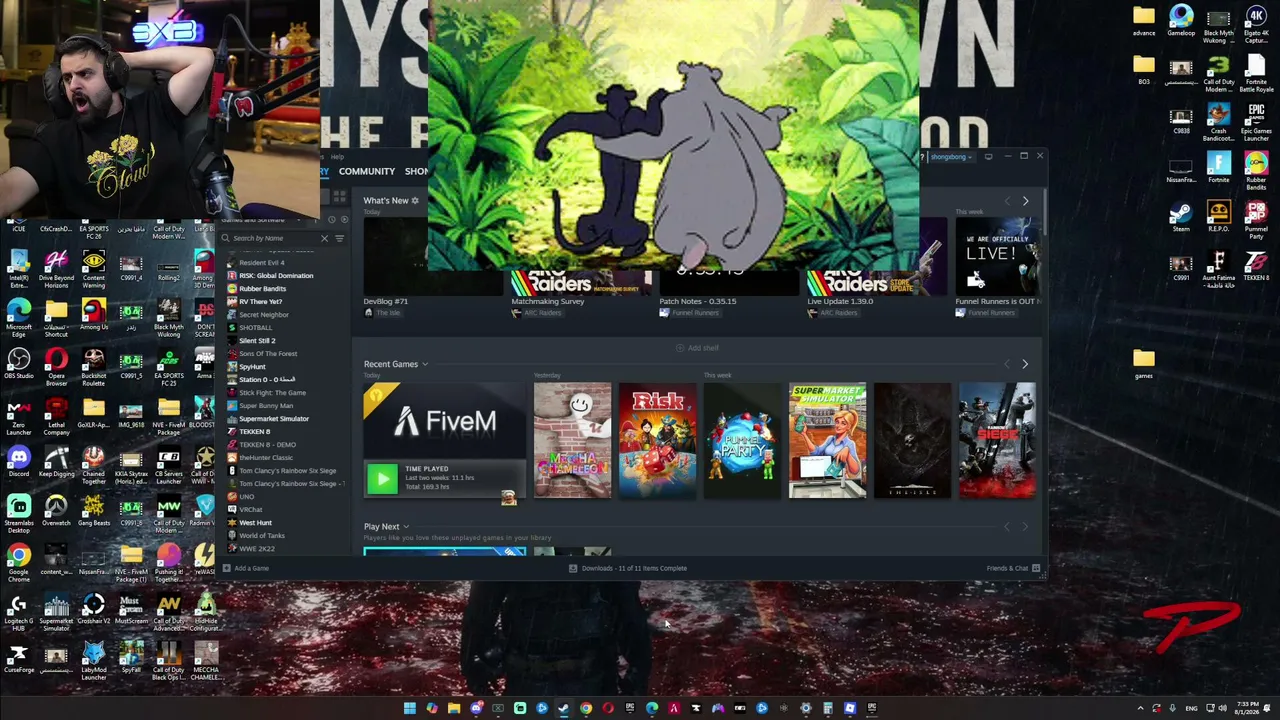The image size is (1280, 720).
Task: Open the Pummel Party desktop shortcut
Action: coord(1256,217)
